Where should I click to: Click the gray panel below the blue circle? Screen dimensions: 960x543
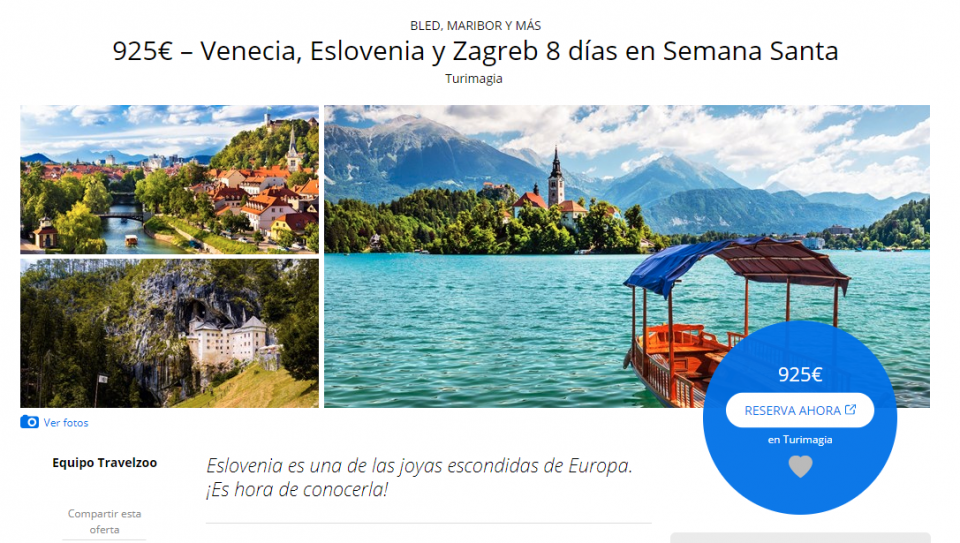tap(800, 537)
